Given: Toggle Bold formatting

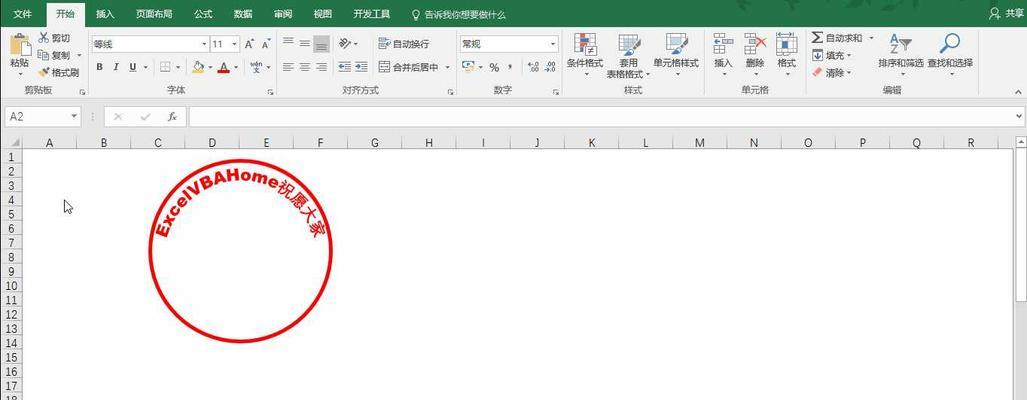Looking at the screenshot, I should click(100, 67).
